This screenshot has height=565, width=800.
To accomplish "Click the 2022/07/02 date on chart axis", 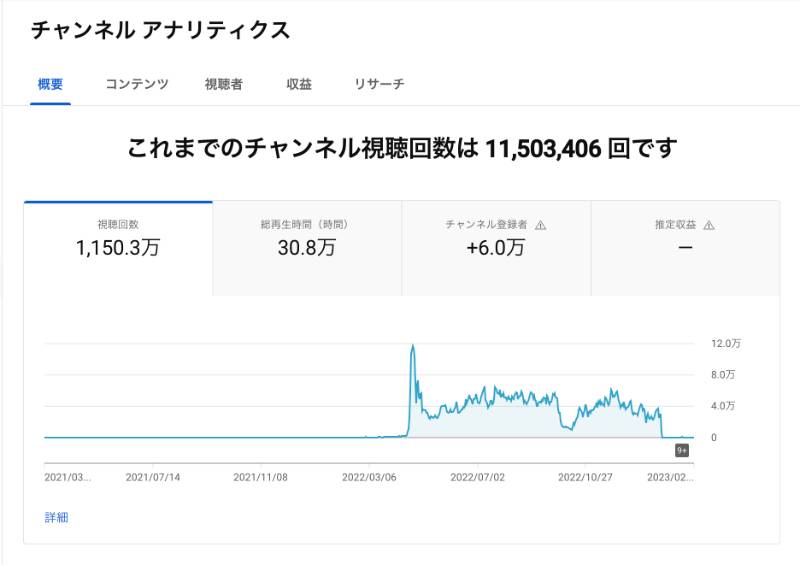I will pyautogui.click(x=478, y=477).
